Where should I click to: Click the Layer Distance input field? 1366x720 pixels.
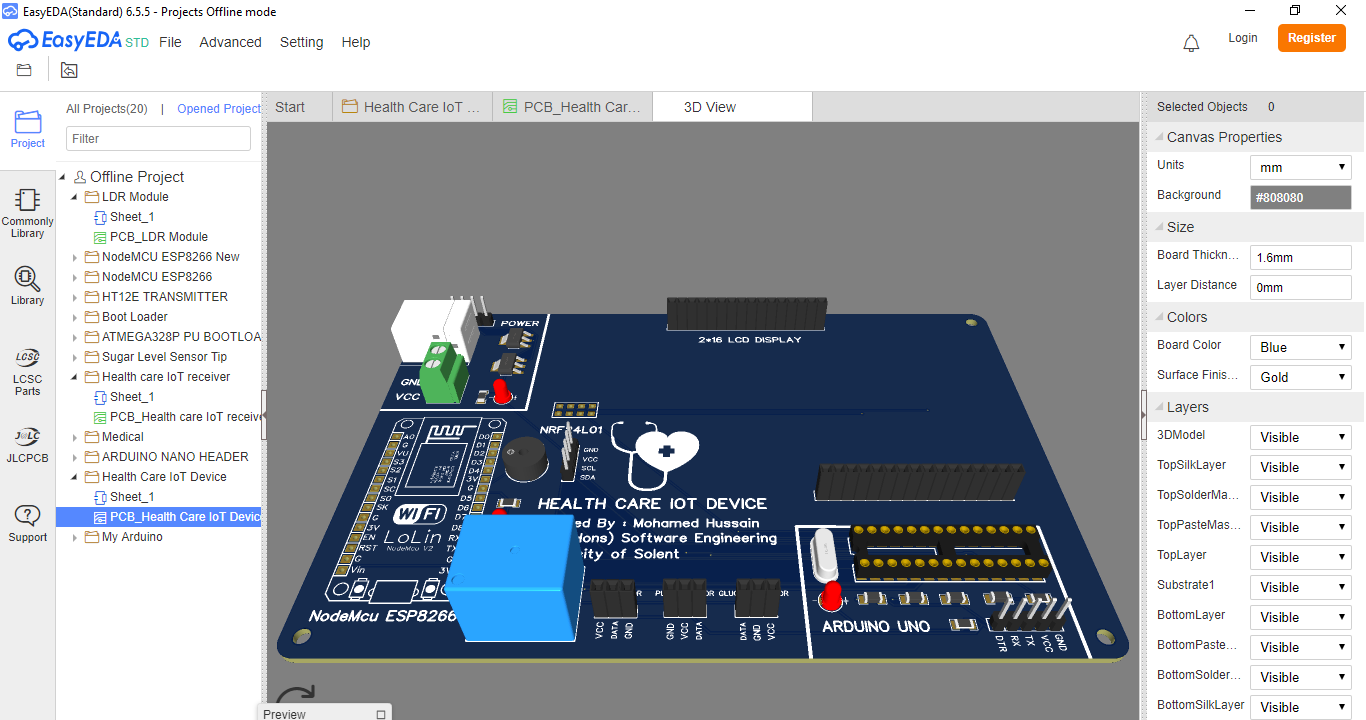click(x=1300, y=287)
